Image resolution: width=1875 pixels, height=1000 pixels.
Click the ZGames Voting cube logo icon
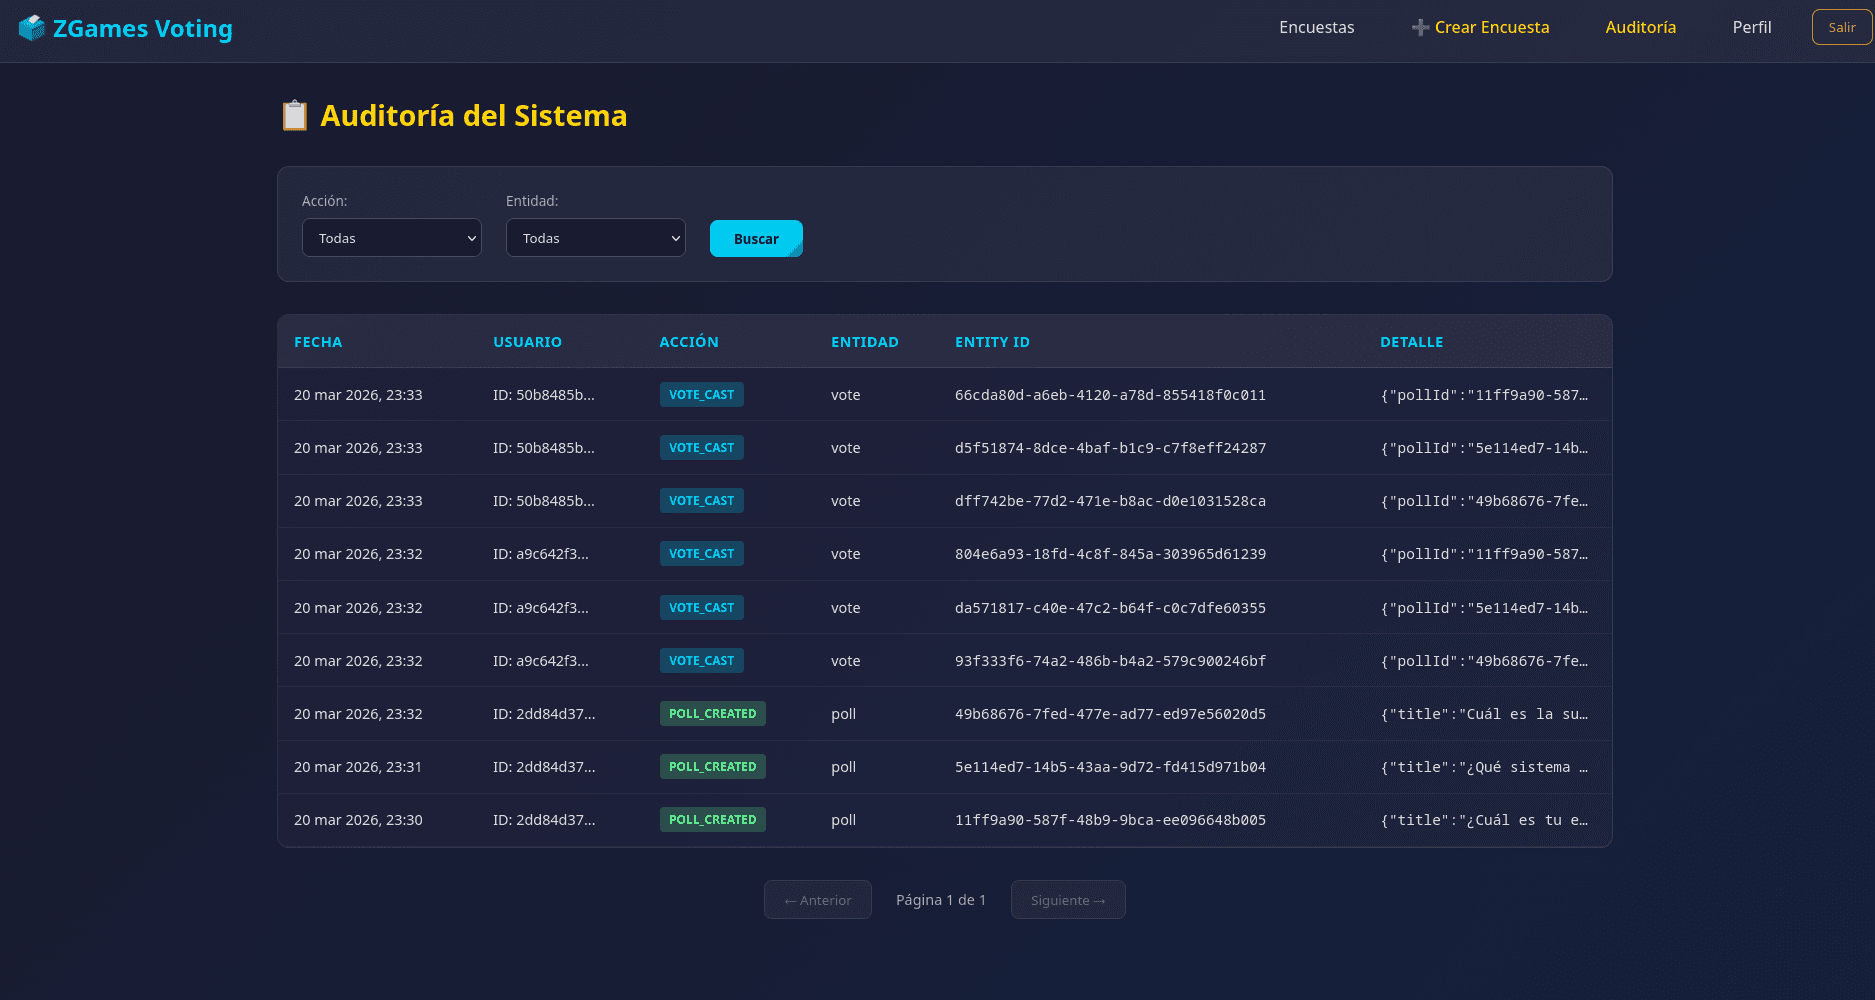click(32, 28)
